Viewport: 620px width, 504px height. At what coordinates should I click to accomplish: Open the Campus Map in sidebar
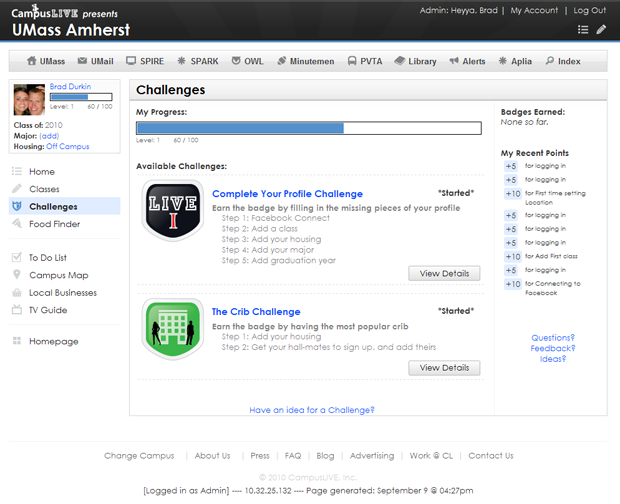(58, 275)
